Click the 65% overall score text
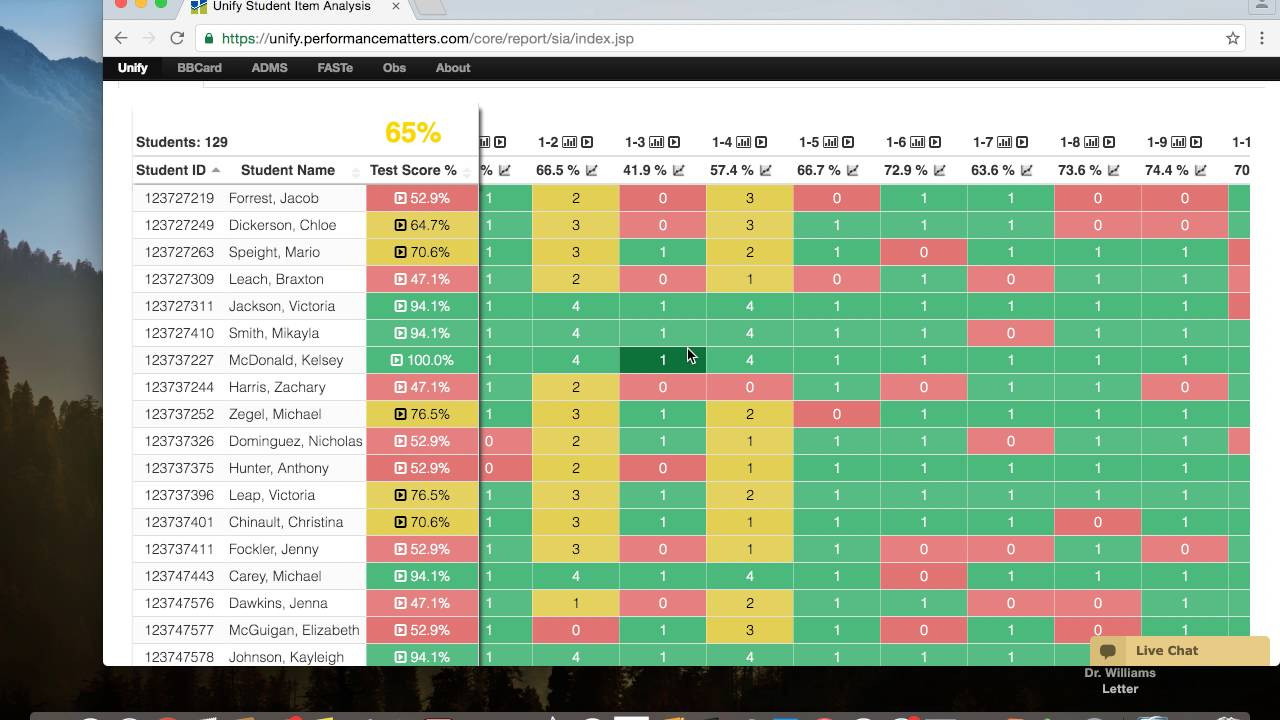This screenshot has width=1280, height=720. click(x=413, y=132)
